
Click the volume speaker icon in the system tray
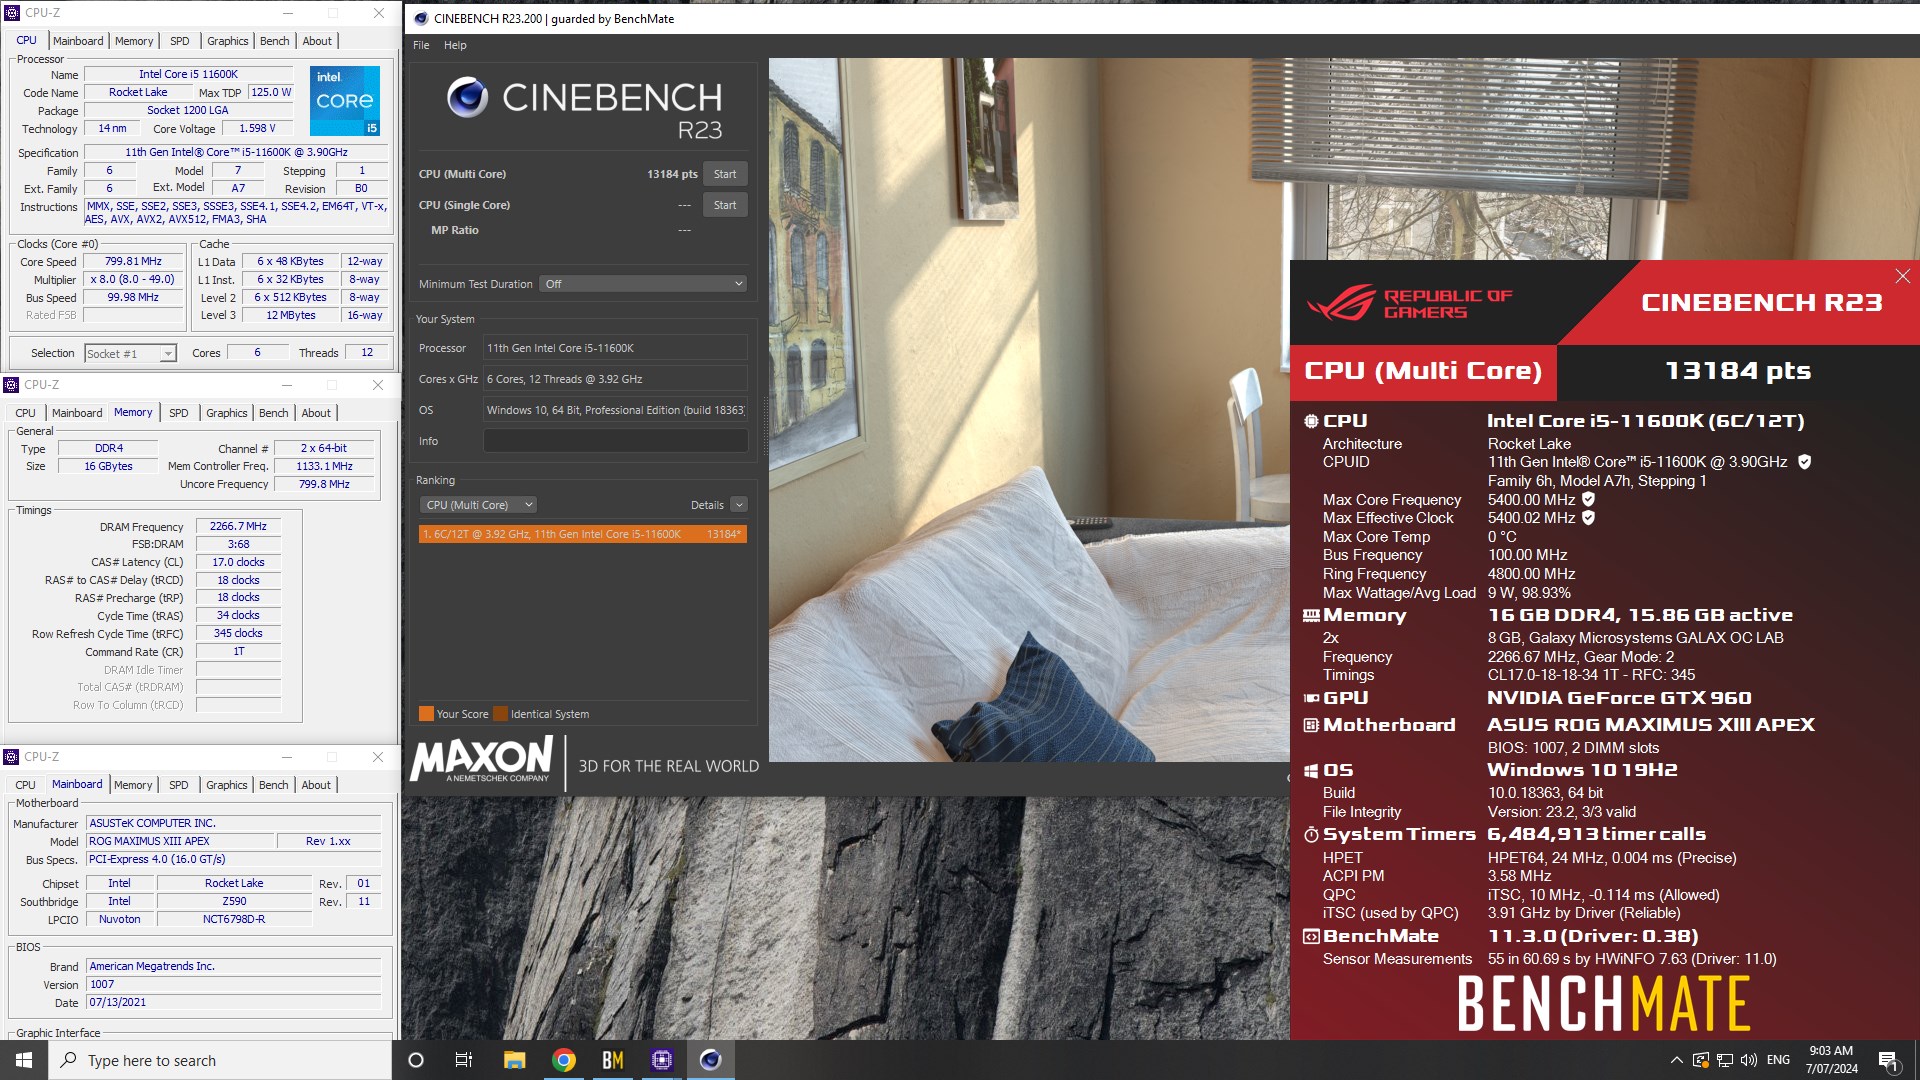pyautogui.click(x=1748, y=1060)
